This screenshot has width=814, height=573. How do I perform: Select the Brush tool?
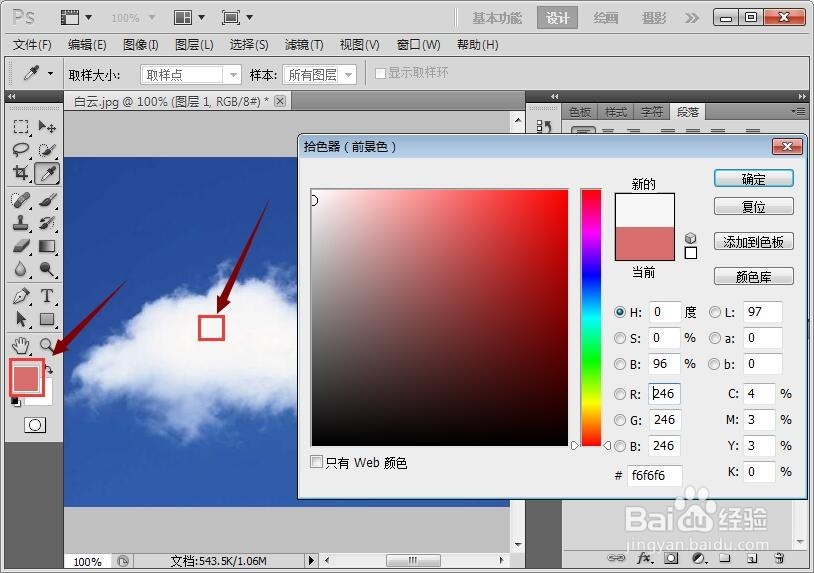(47, 200)
